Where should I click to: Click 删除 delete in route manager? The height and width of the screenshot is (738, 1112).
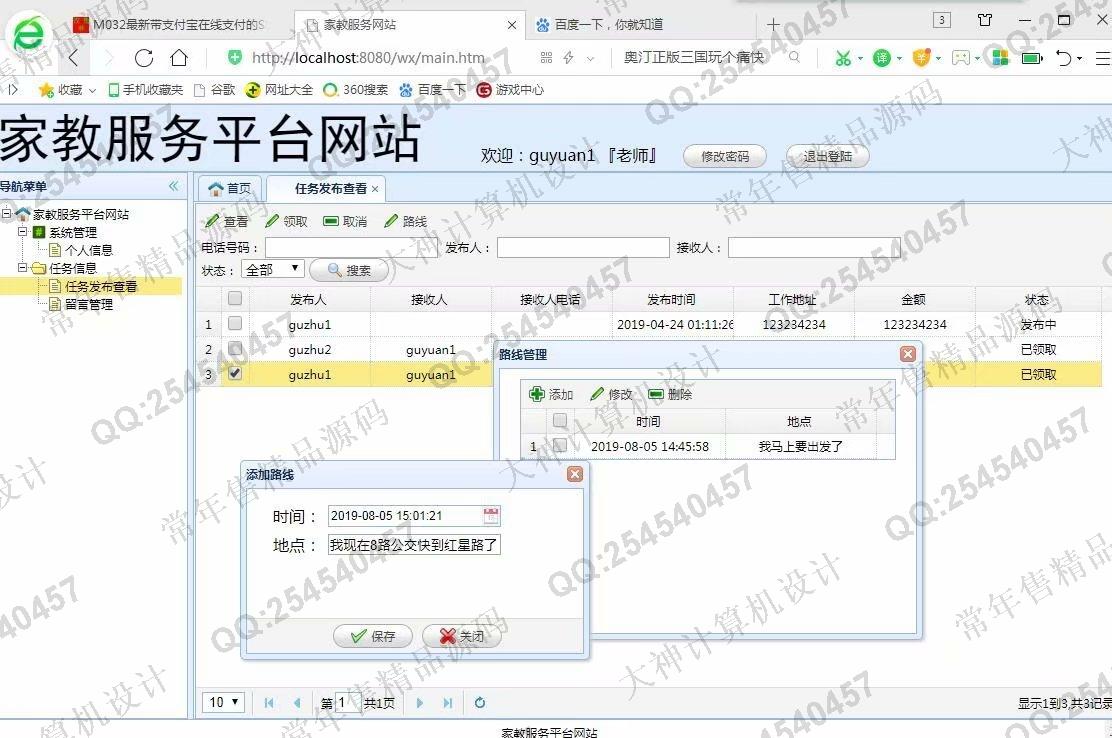tap(670, 394)
